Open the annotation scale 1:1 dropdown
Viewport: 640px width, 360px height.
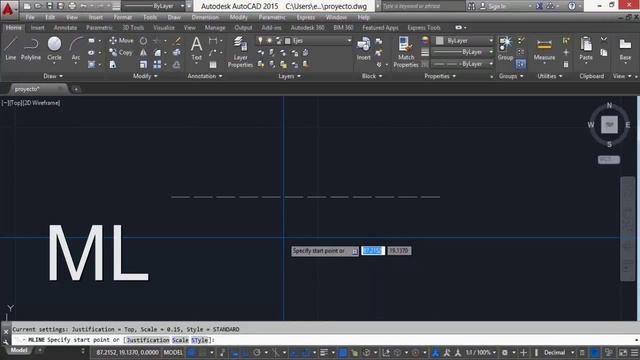coord(481,352)
